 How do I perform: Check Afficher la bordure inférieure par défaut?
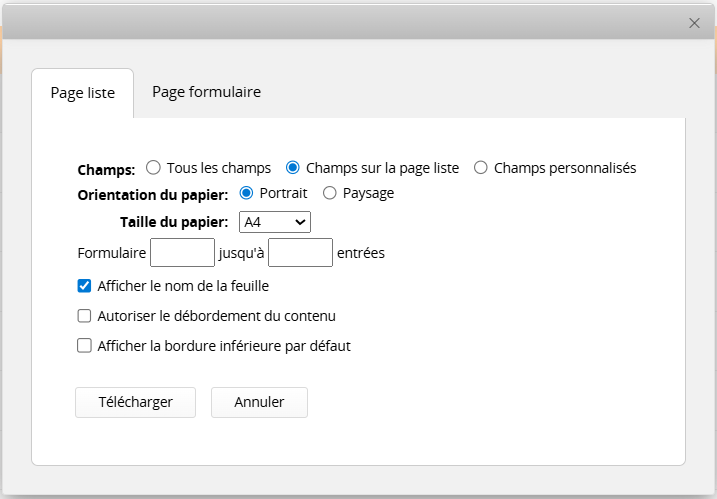point(85,346)
